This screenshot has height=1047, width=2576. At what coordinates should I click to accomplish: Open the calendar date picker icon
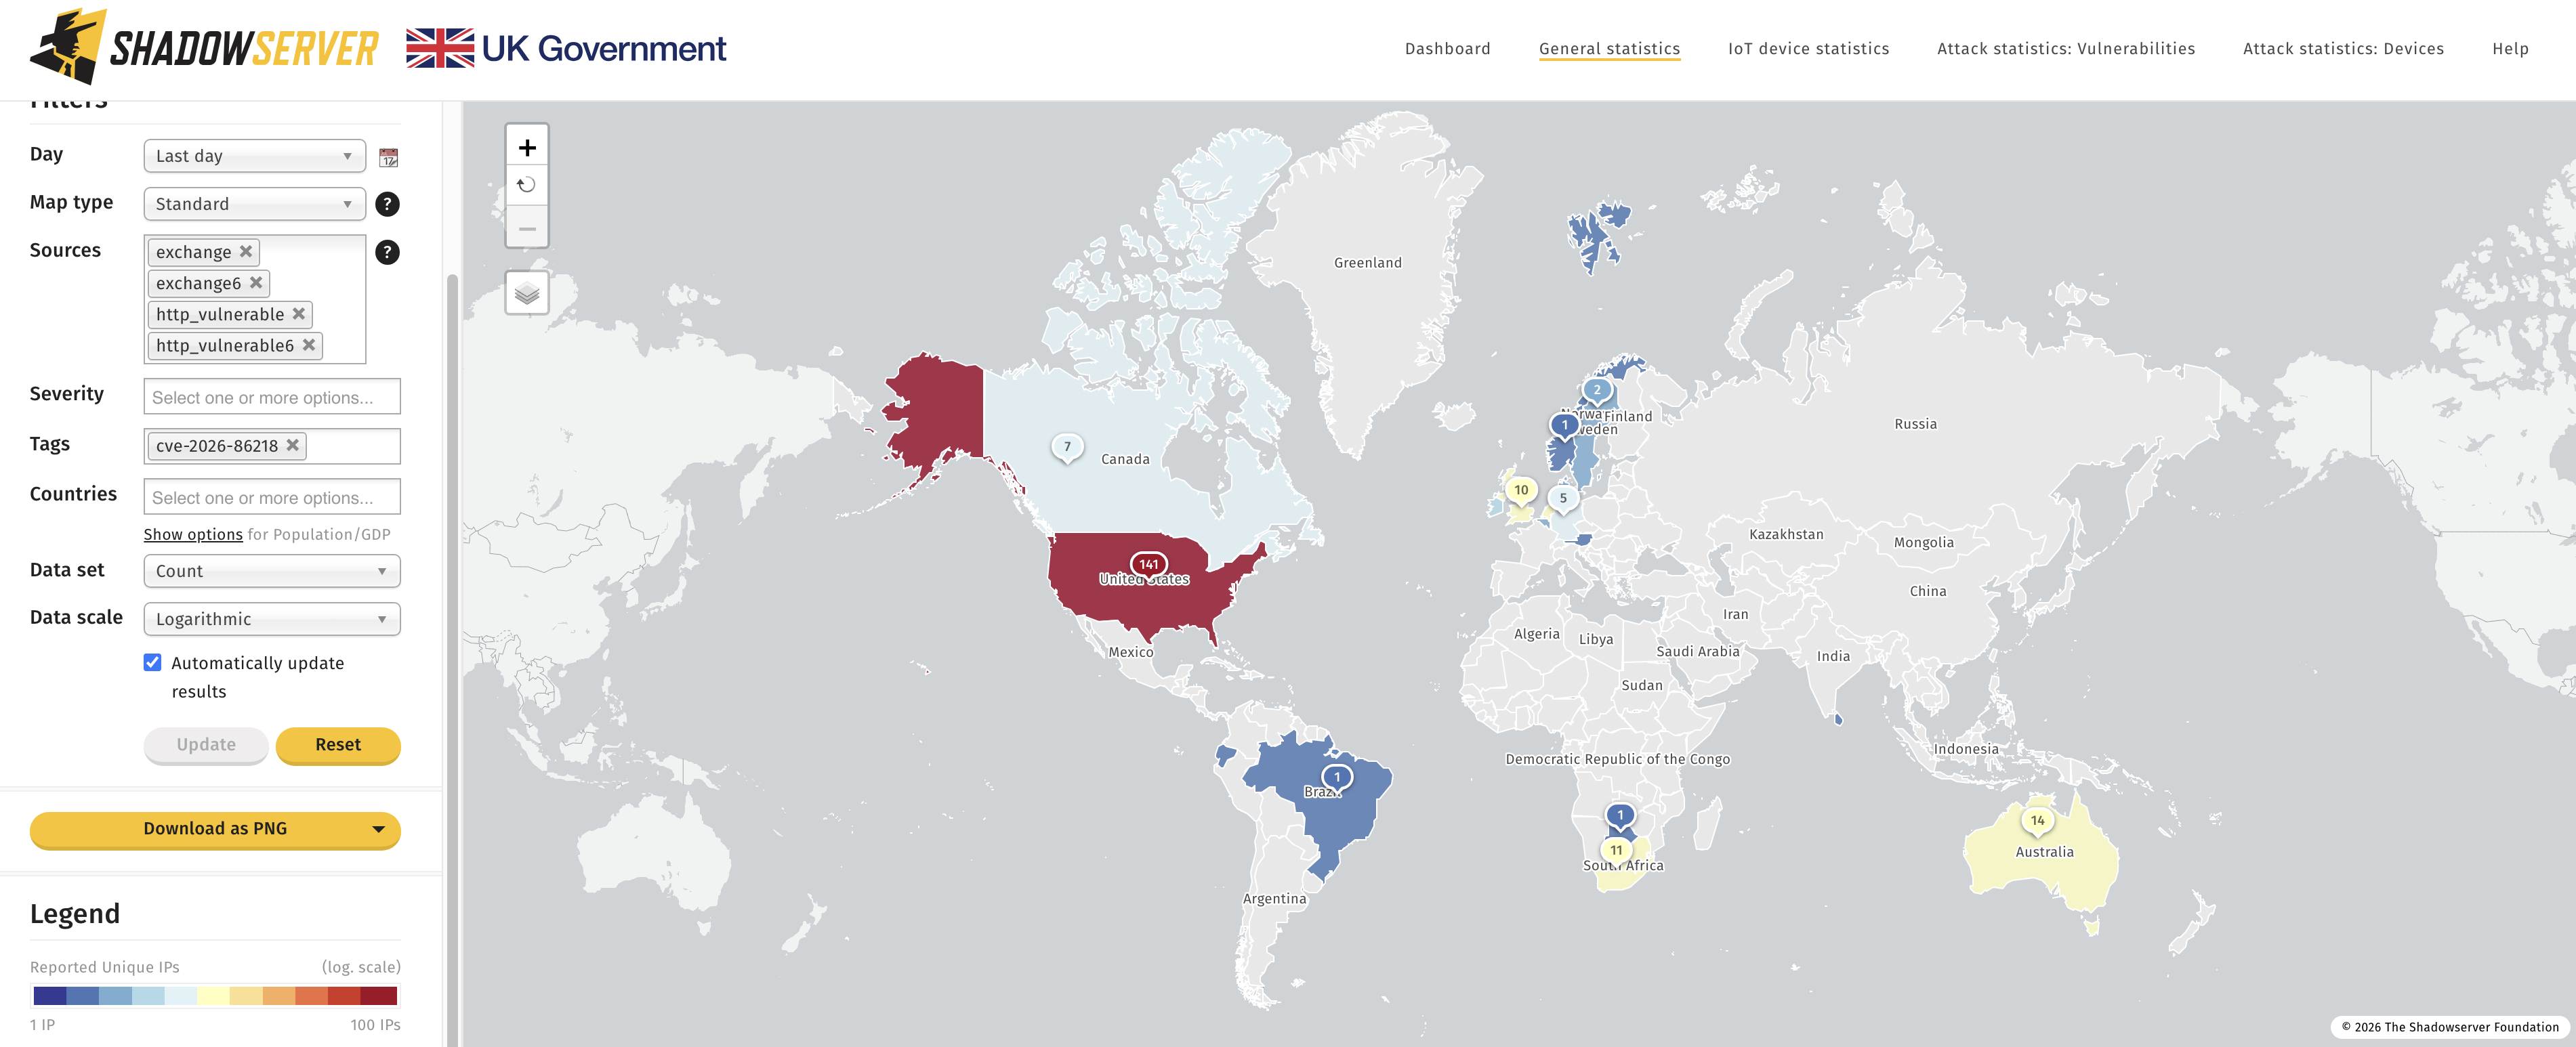(x=389, y=157)
